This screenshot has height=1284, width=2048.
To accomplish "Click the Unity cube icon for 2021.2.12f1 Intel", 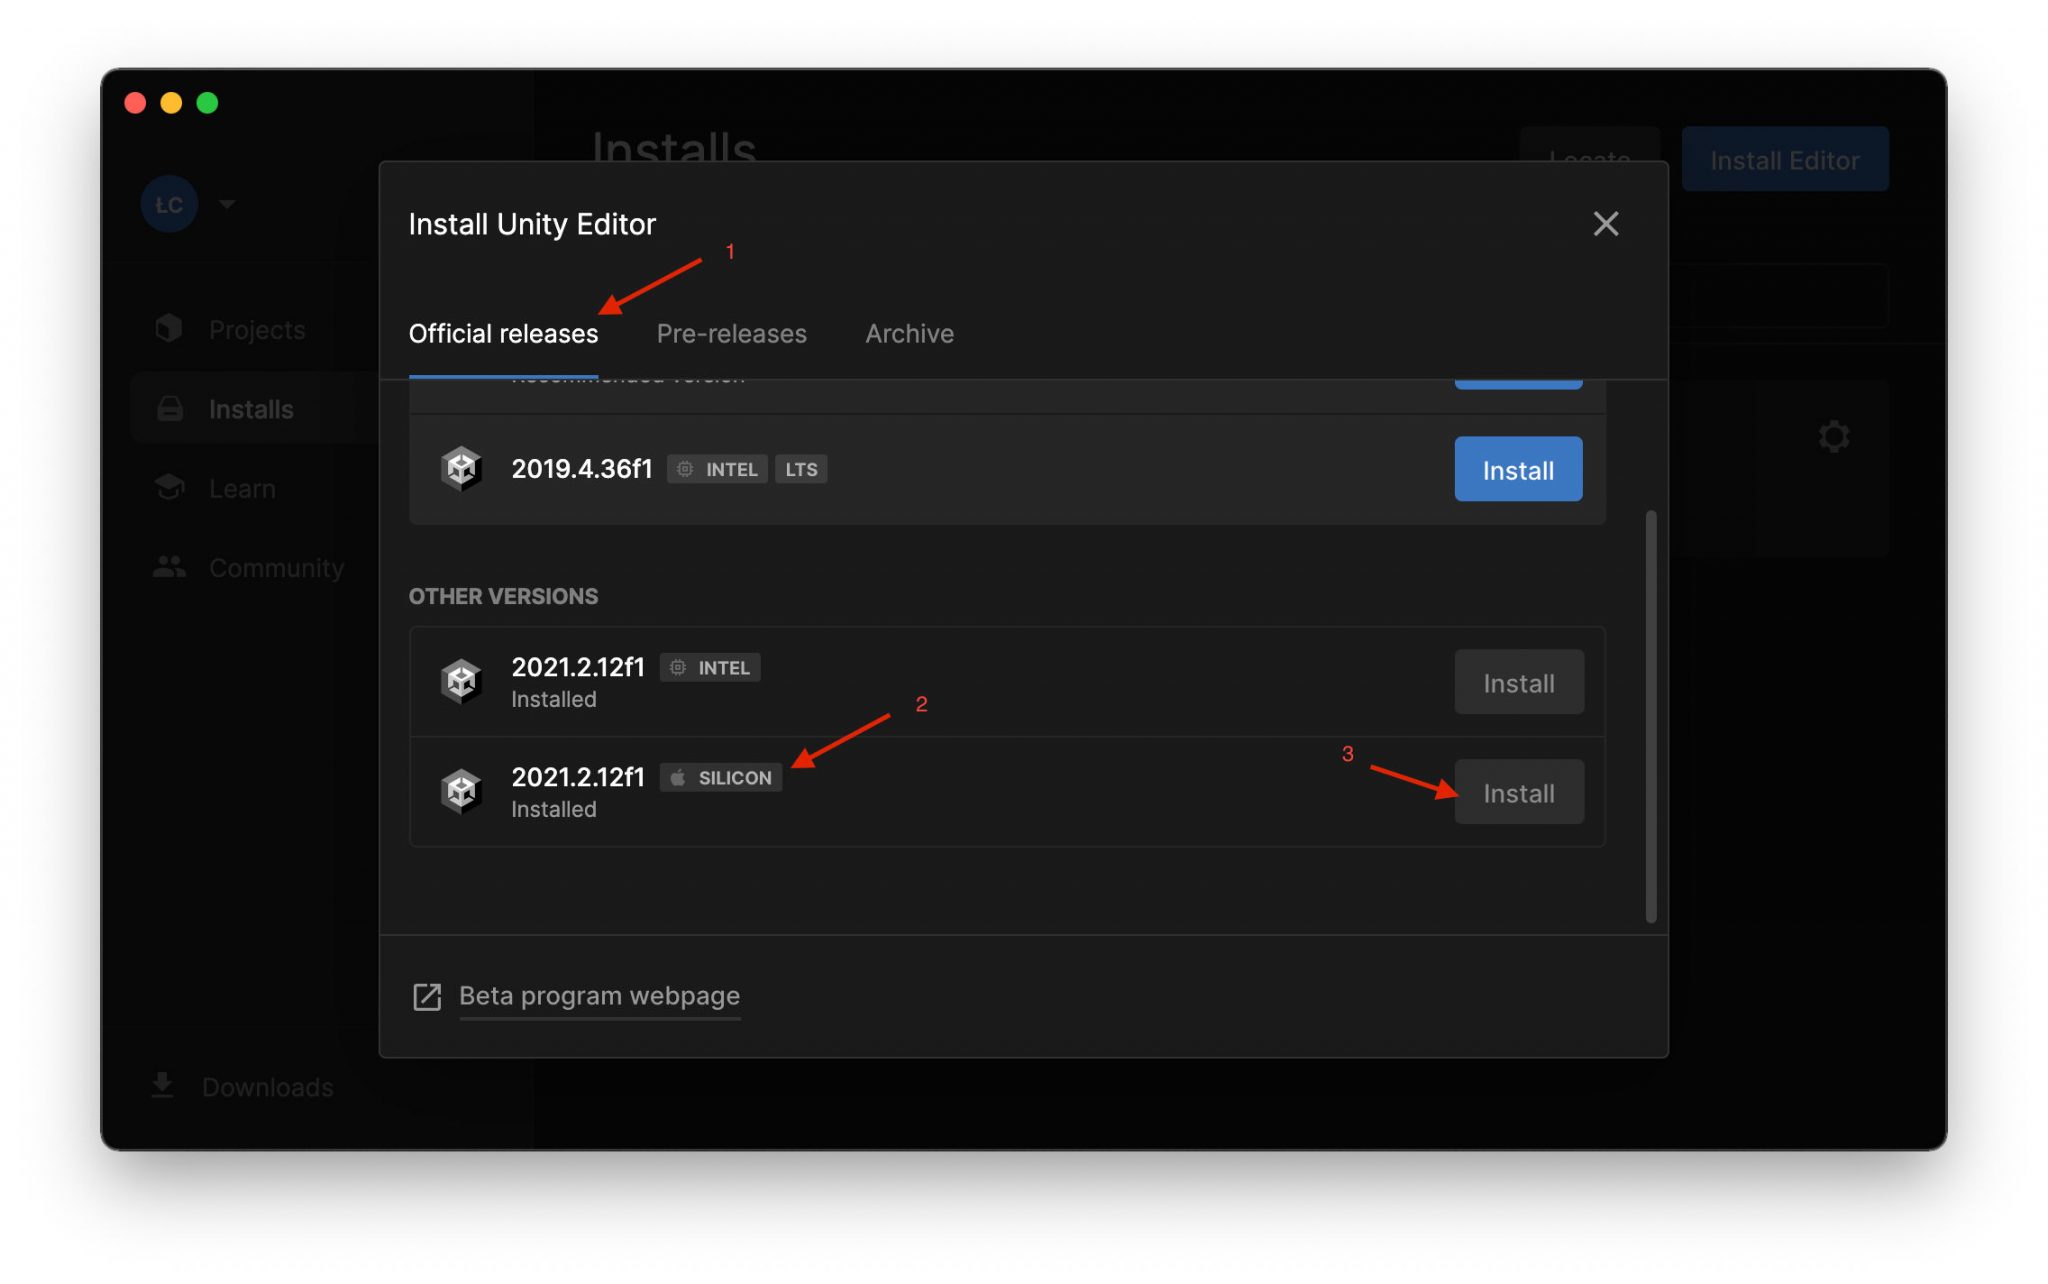I will point(461,681).
